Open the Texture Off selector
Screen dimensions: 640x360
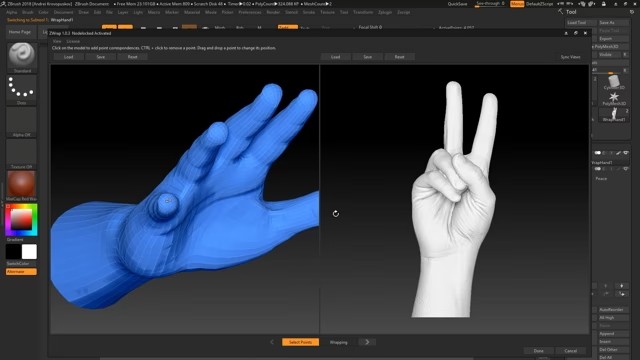[x=22, y=154]
